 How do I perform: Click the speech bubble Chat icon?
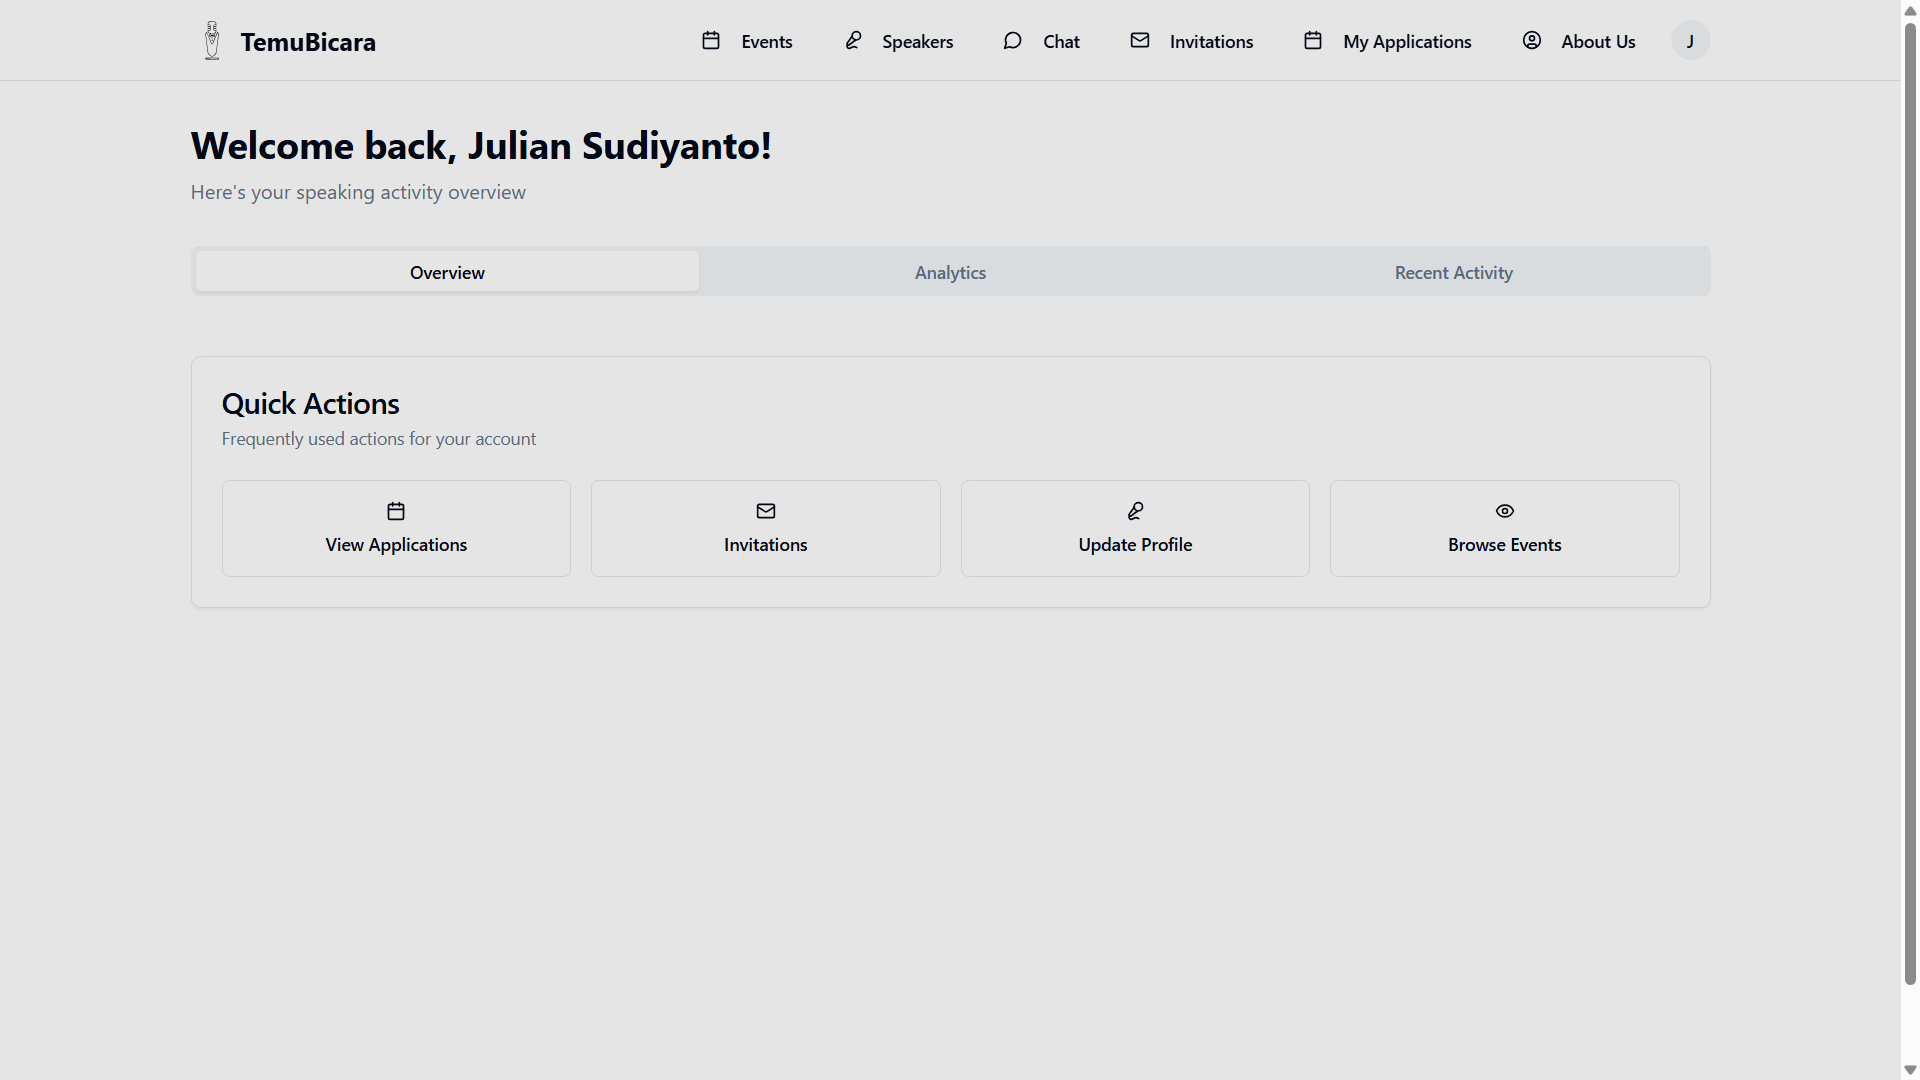tap(1012, 41)
